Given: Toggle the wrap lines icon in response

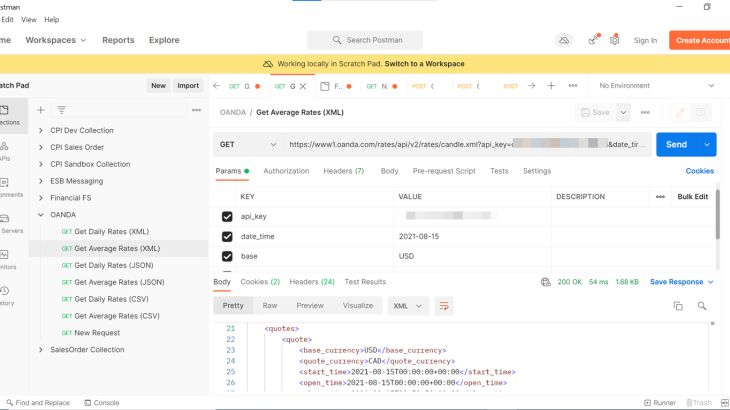Looking at the screenshot, I should click(444, 306).
